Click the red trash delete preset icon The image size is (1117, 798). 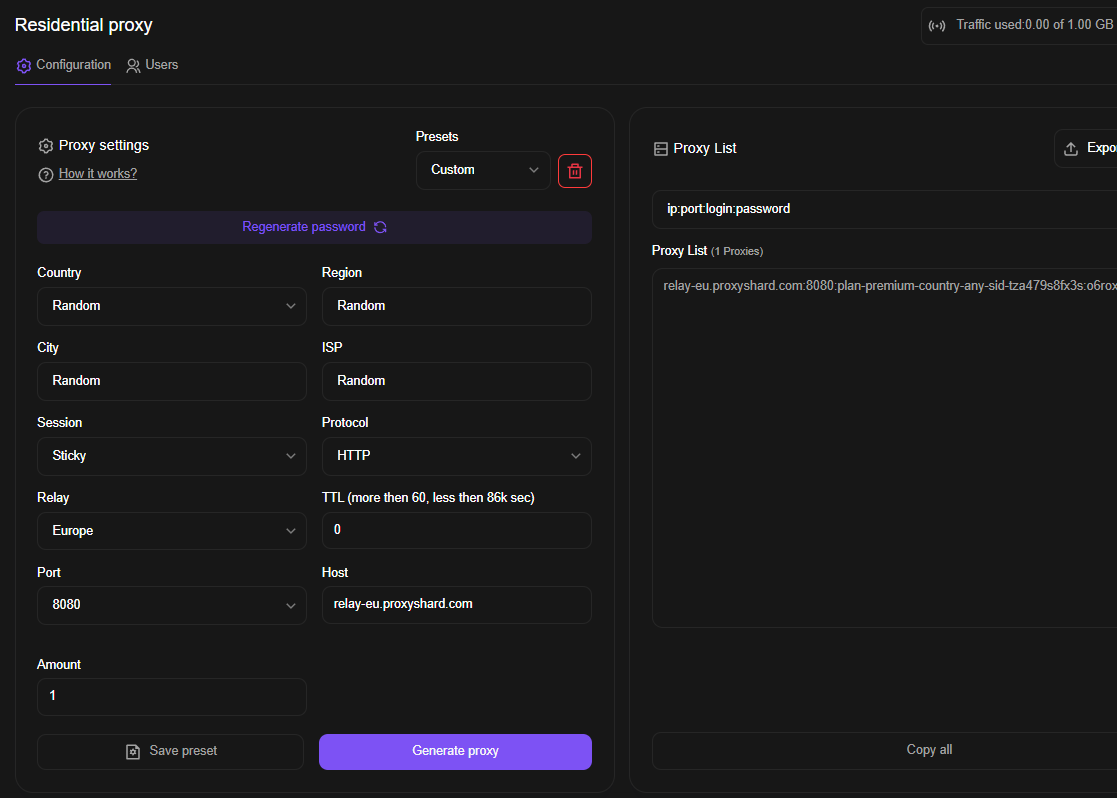(575, 171)
